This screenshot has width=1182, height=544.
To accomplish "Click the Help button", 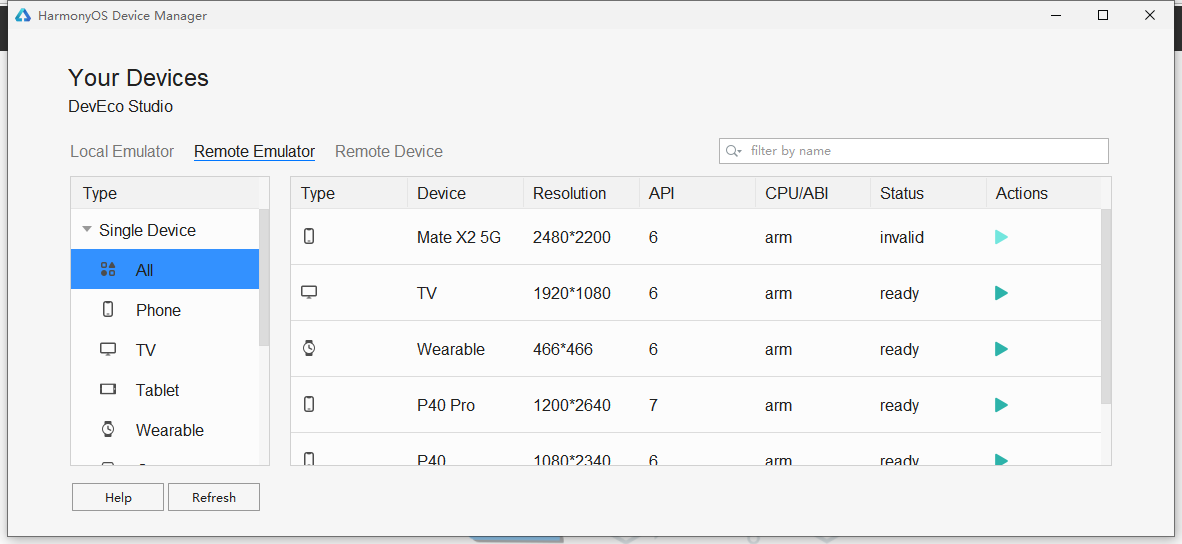I will pos(118,497).
